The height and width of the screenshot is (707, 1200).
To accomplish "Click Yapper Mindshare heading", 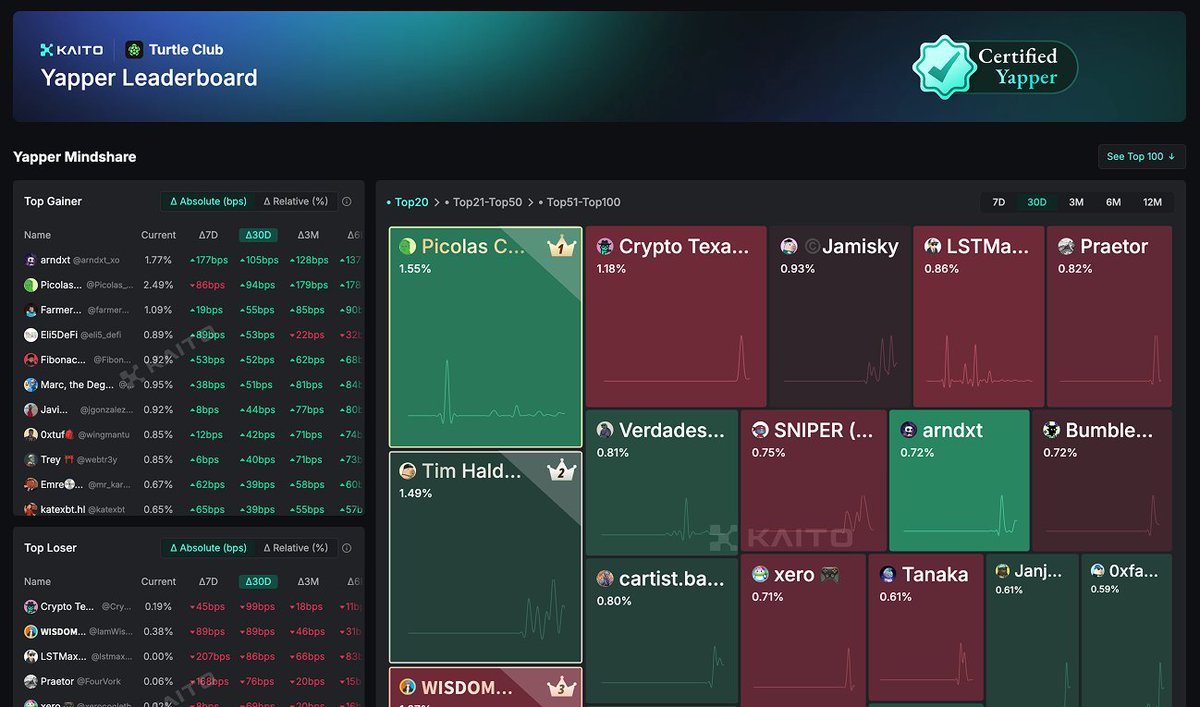I will 74,157.
